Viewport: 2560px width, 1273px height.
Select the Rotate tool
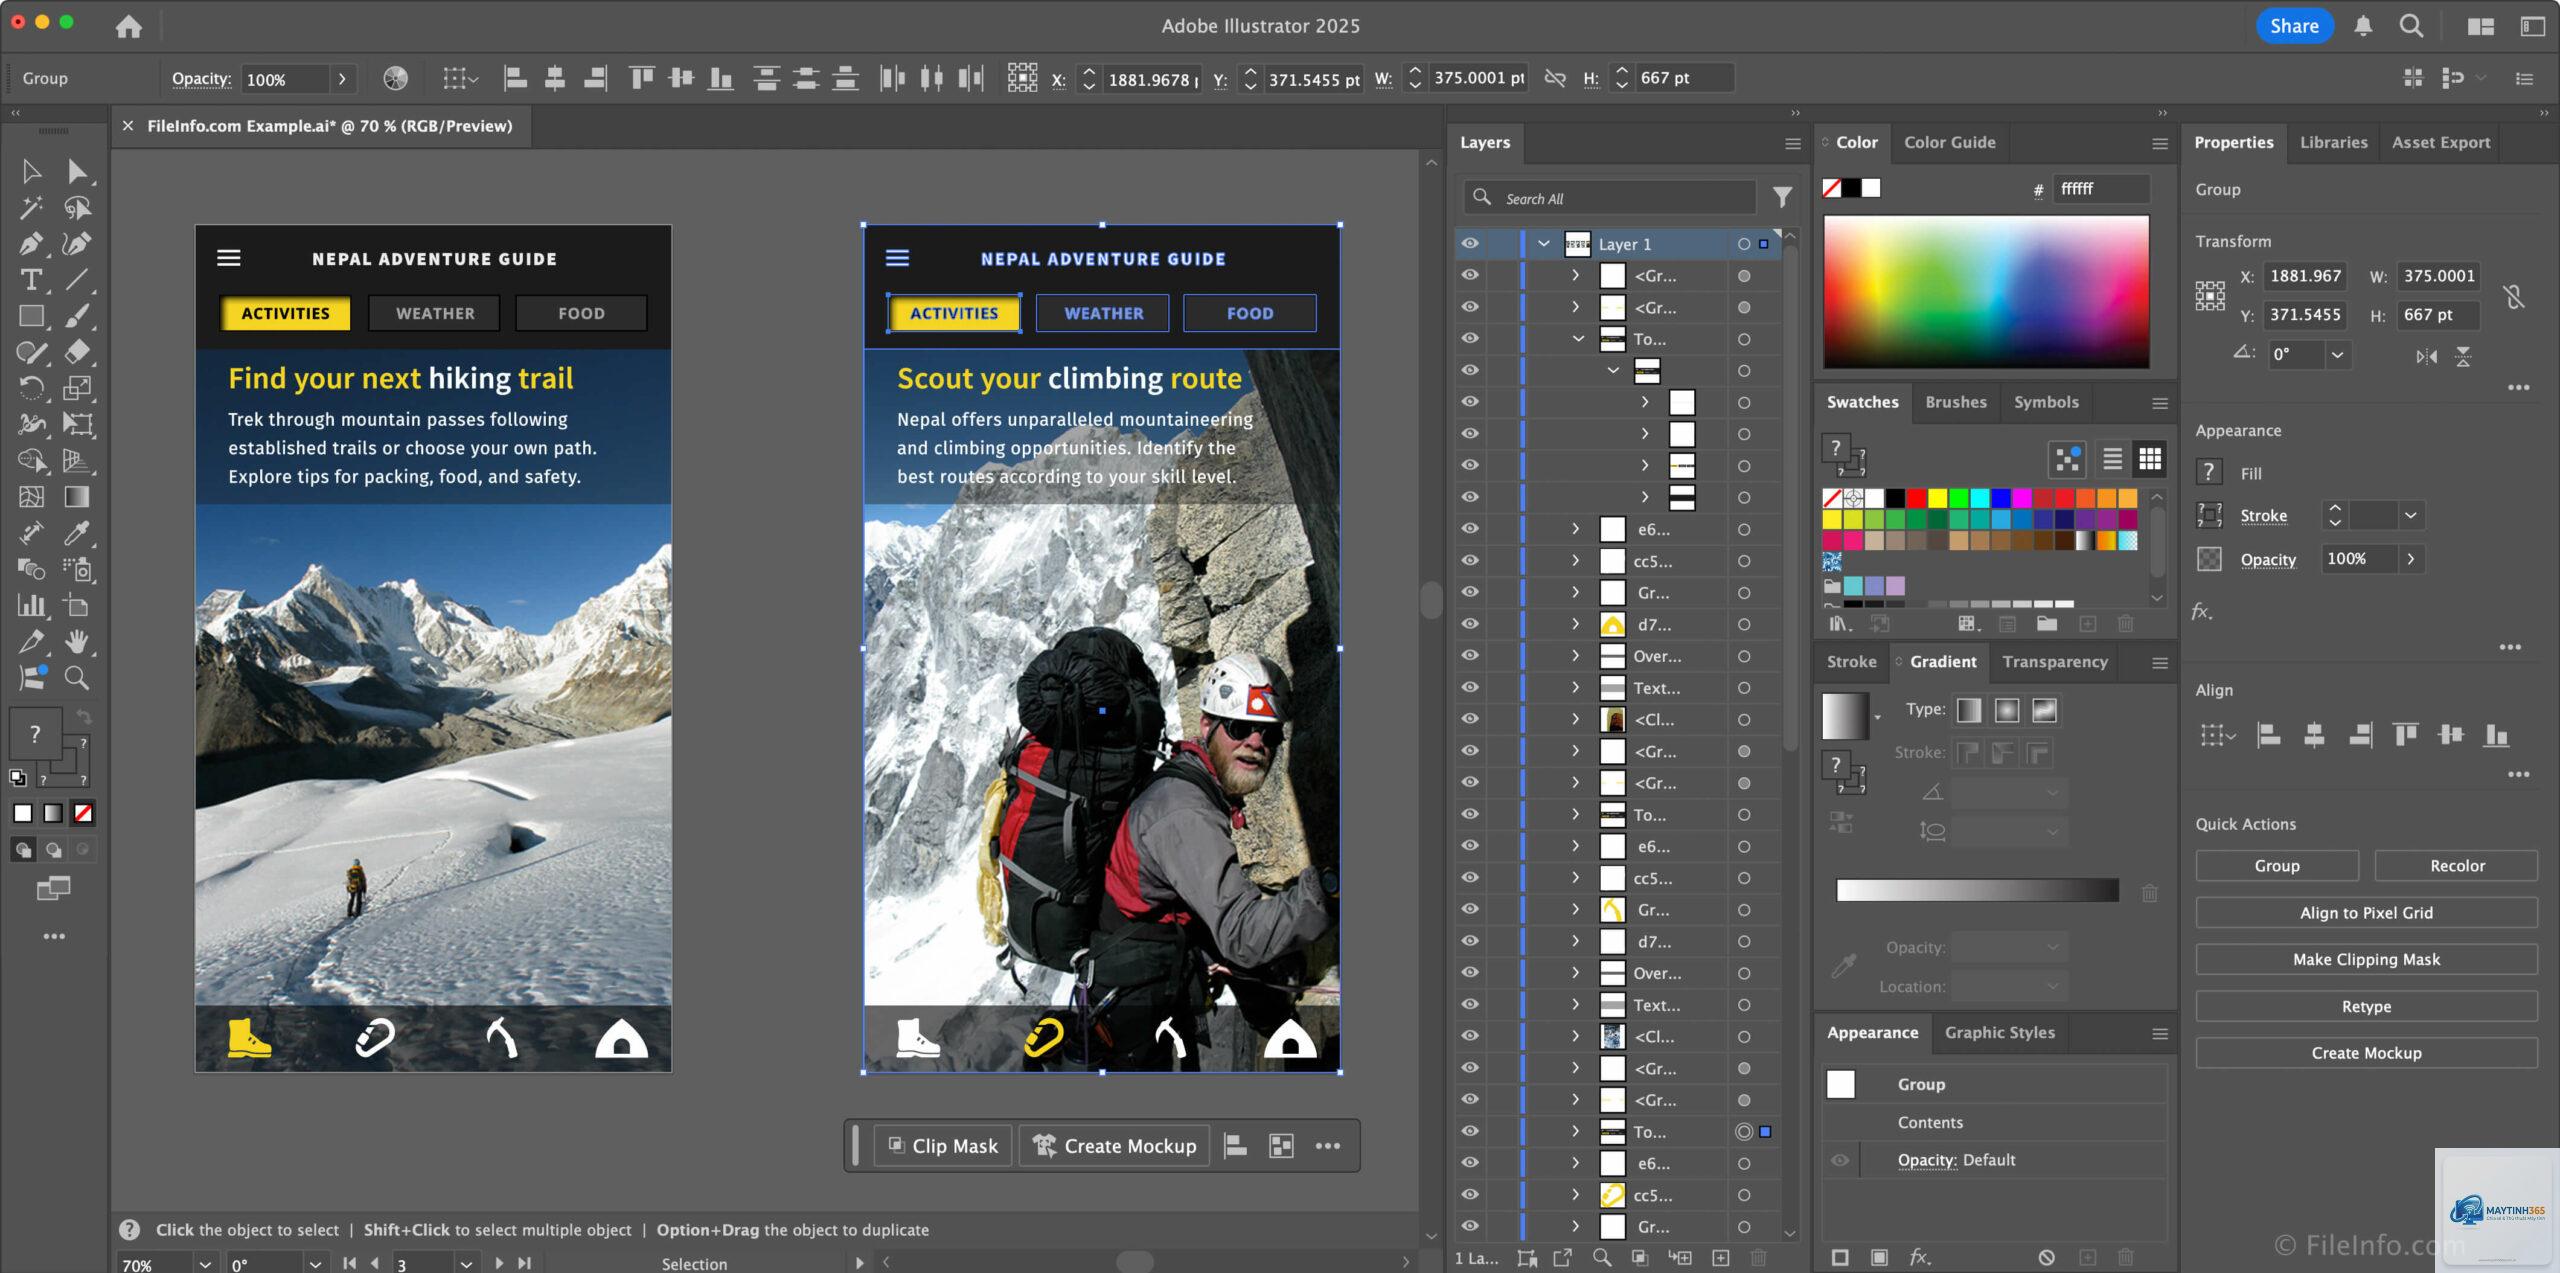(x=31, y=388)
